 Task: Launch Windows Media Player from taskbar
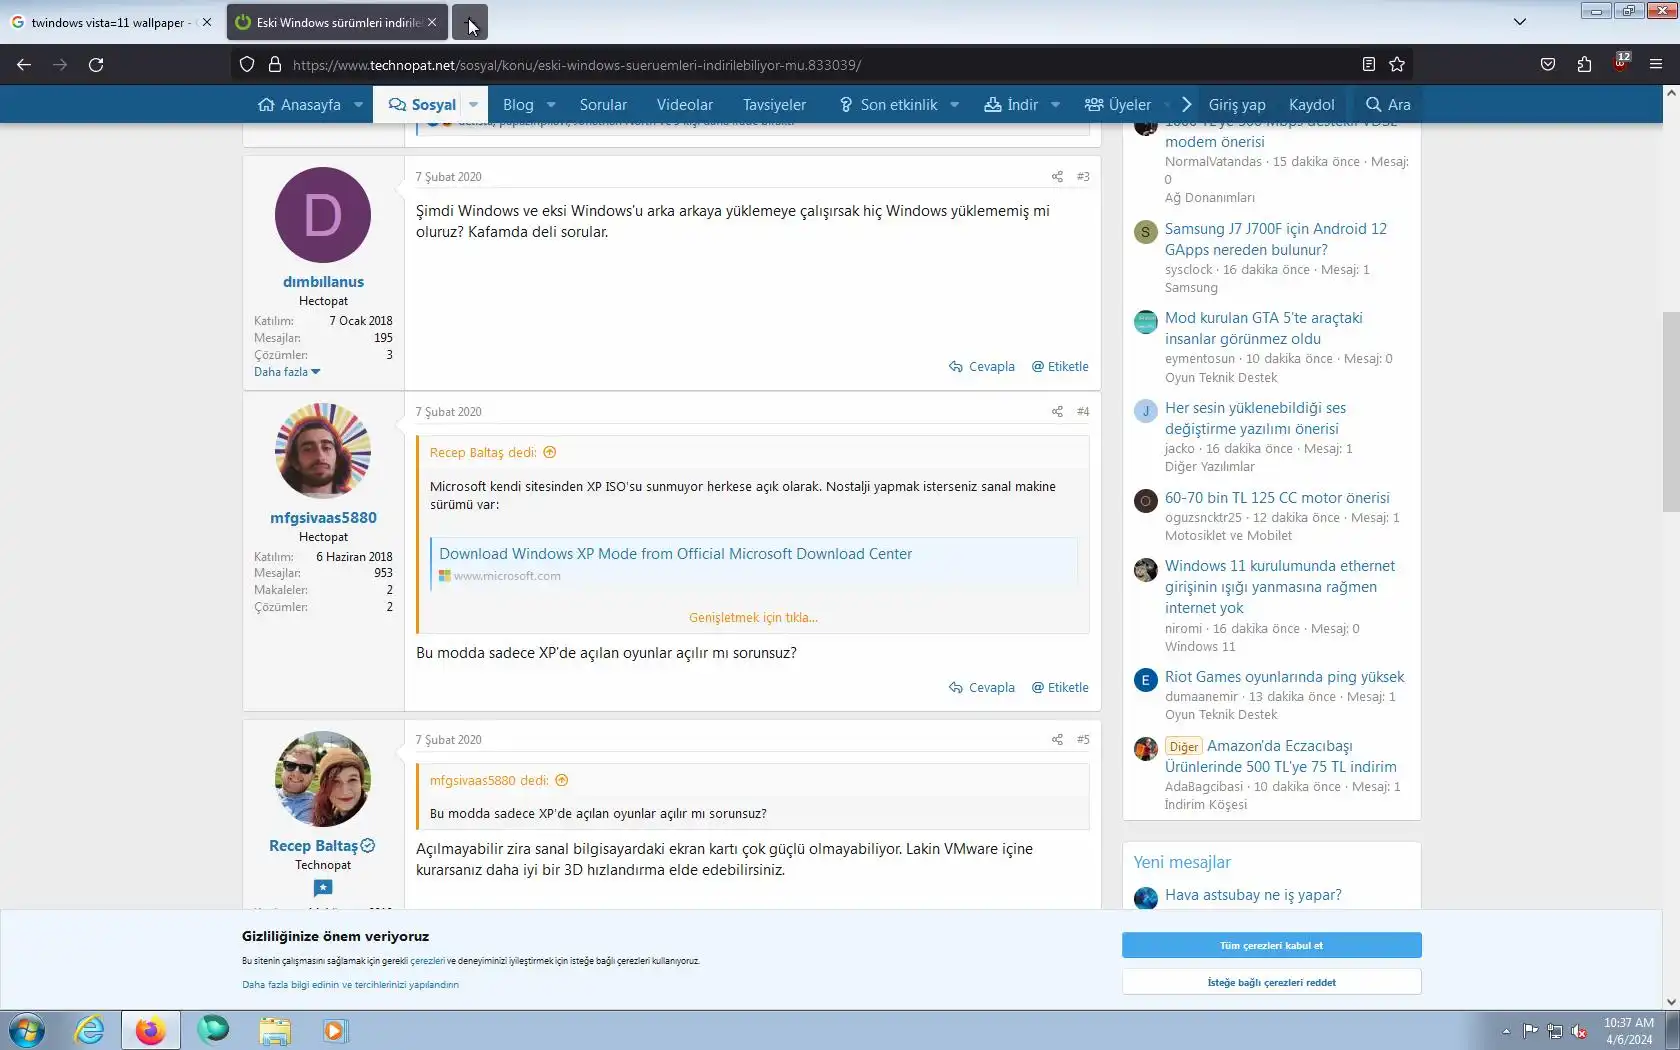(x=335, y=1030)
